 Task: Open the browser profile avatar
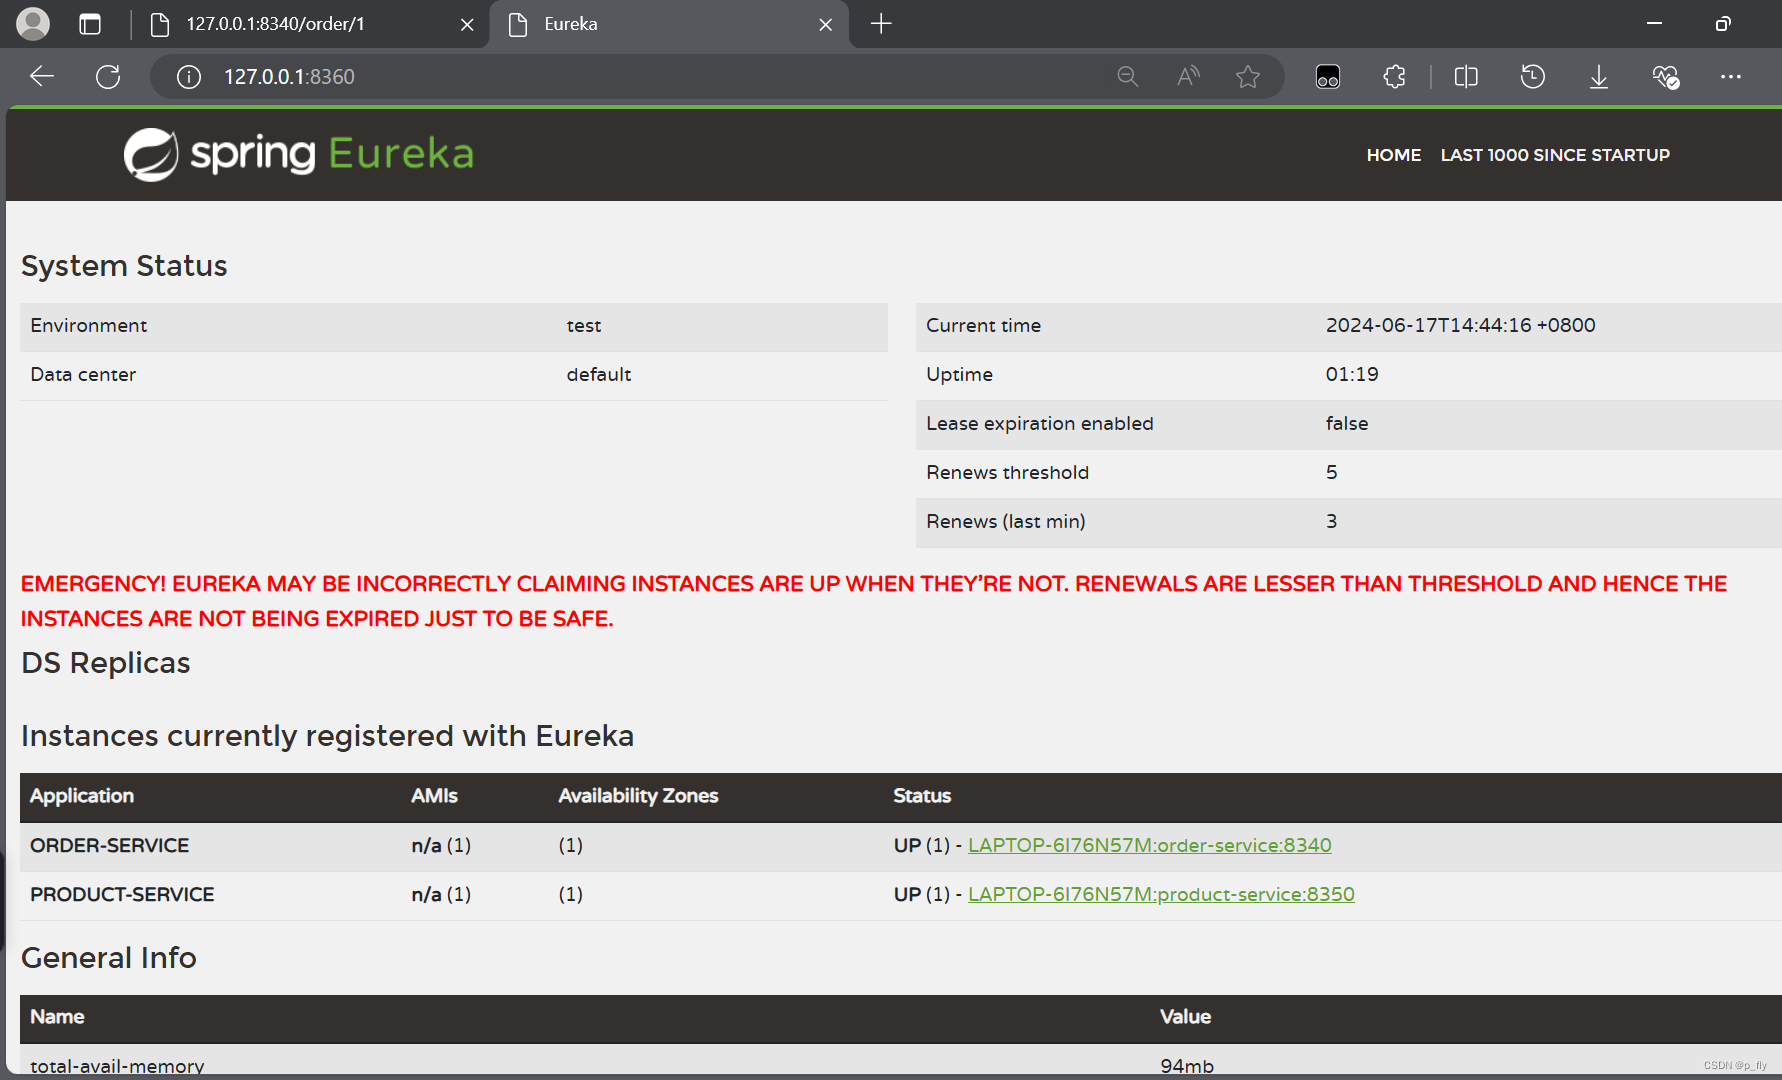click(33, 24)
